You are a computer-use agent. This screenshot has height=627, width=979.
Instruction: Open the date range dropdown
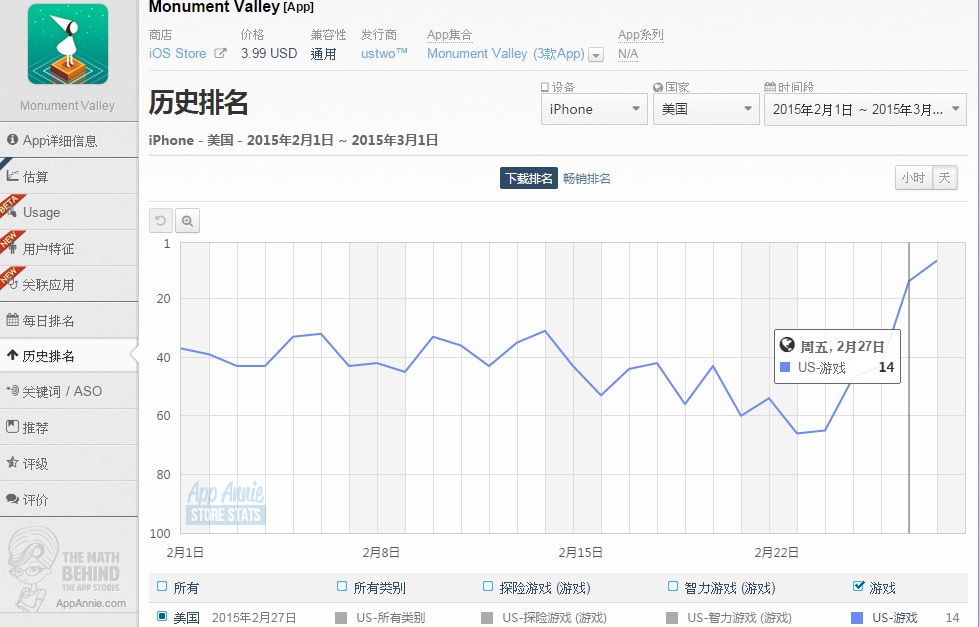pyautogui.click(x=865, y=109)
